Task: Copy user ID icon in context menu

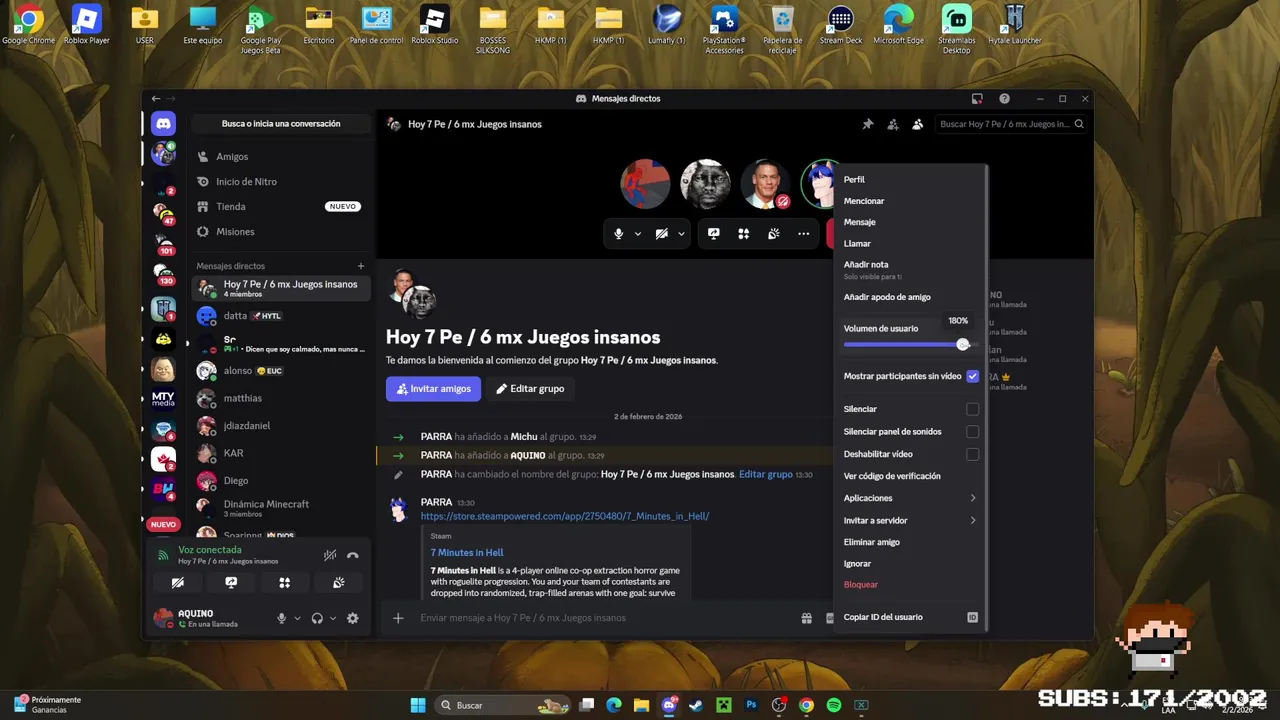Action: click(972, 617)
